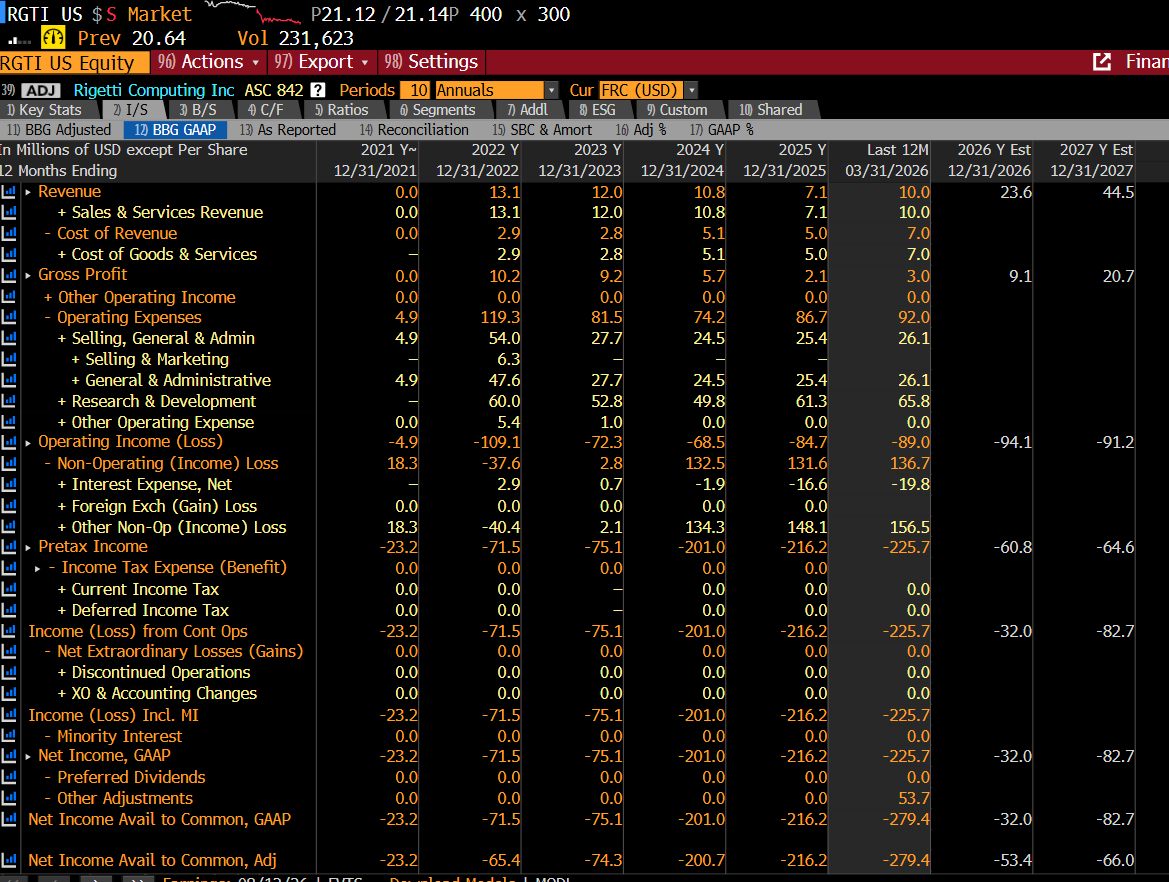Open the ESG tab
The width and height of the screenshot is (1169, 882).
click(597, 110)
